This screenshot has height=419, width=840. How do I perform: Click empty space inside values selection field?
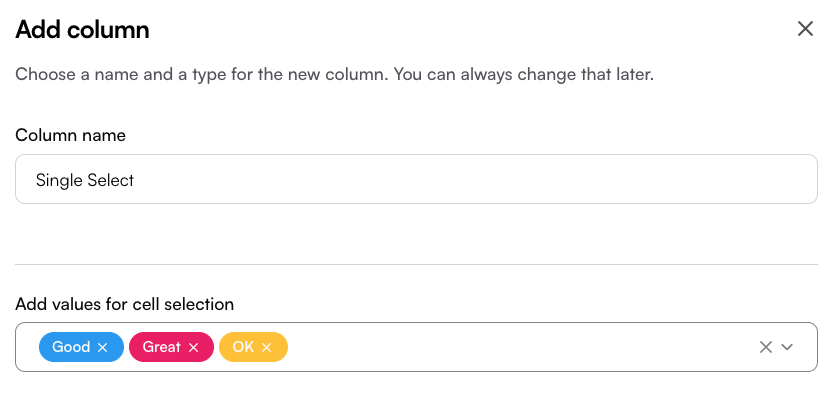tap(520, 347)
